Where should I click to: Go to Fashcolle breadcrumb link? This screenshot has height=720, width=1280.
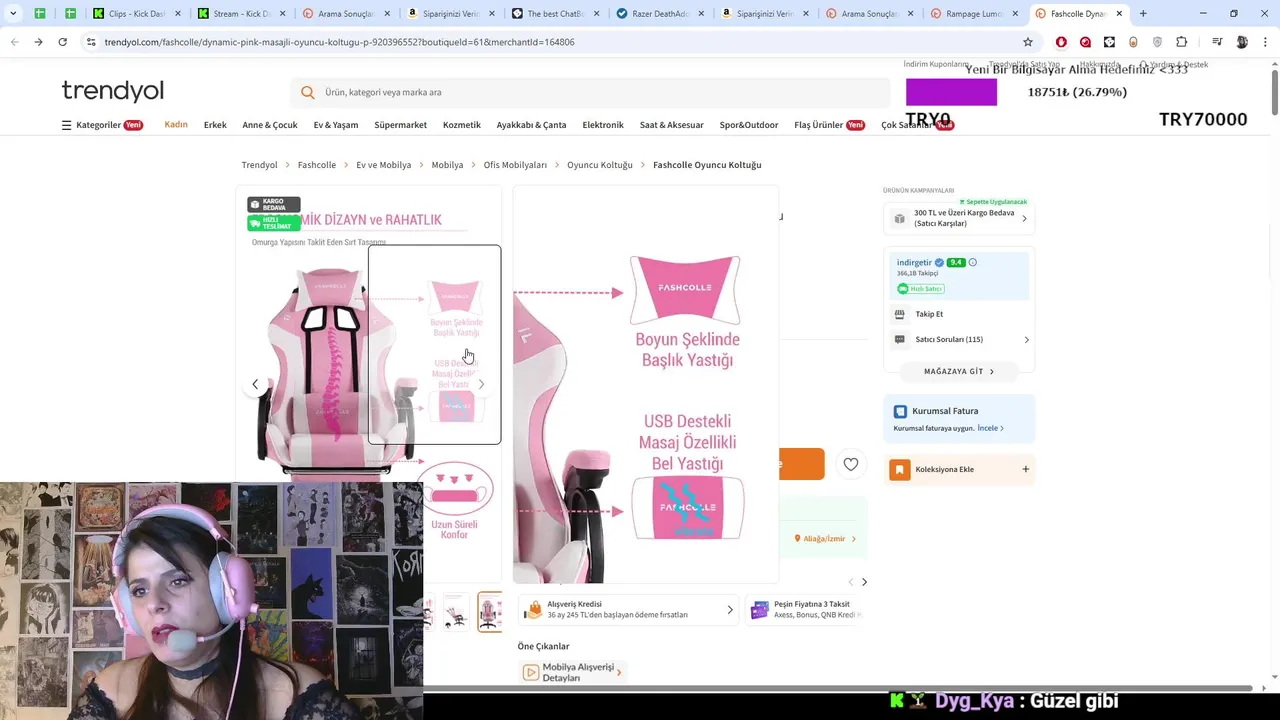(x=317, y=165)
